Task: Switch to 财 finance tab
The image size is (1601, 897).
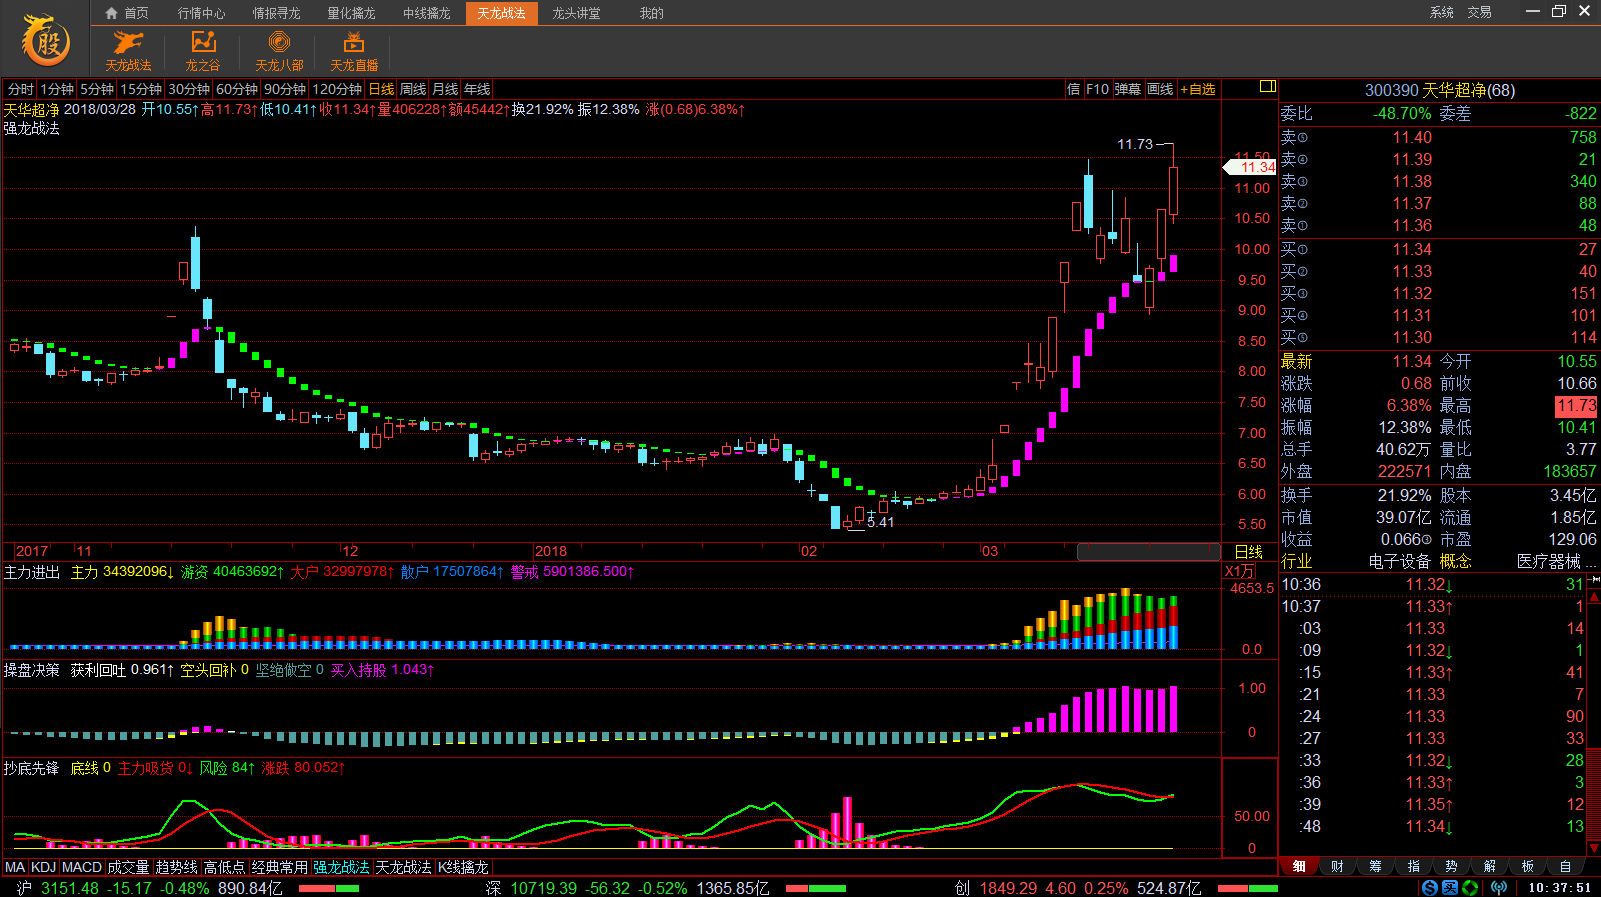Action: [1337, 866]
